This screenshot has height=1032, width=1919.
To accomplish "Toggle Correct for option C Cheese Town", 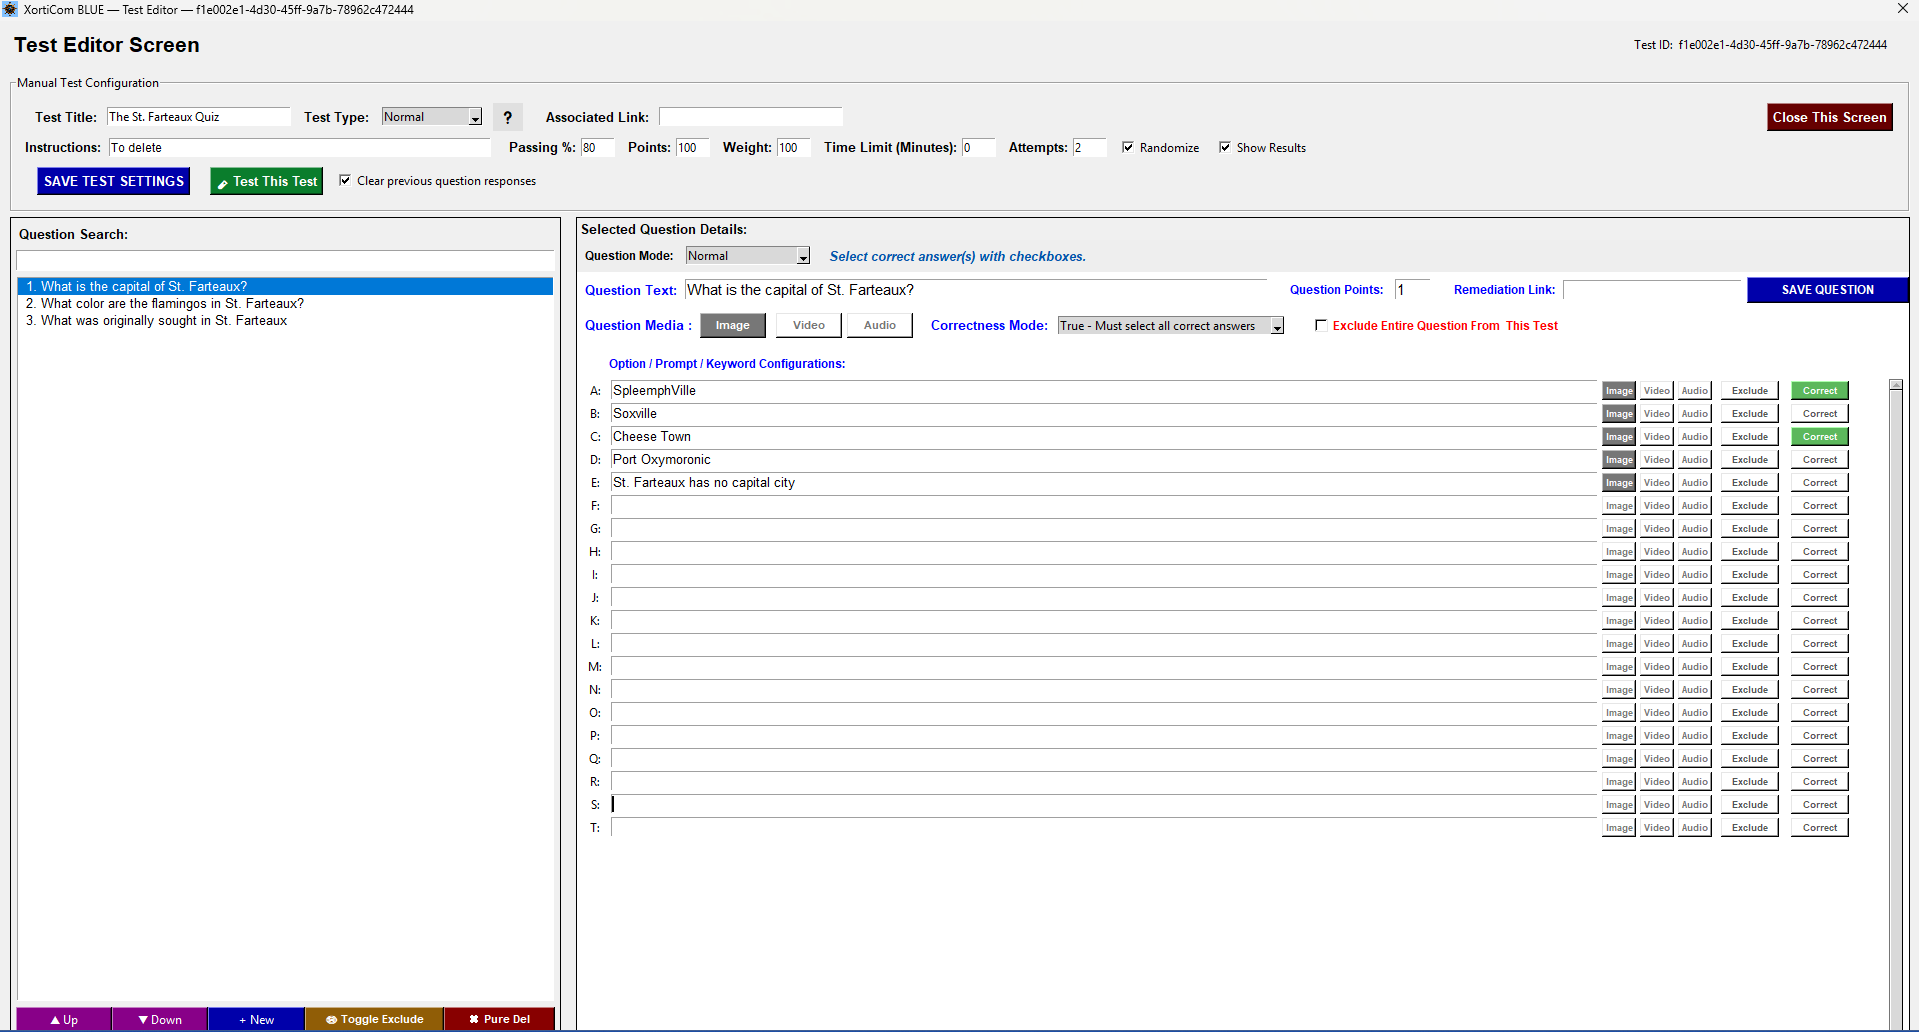I will point(1820,437).
